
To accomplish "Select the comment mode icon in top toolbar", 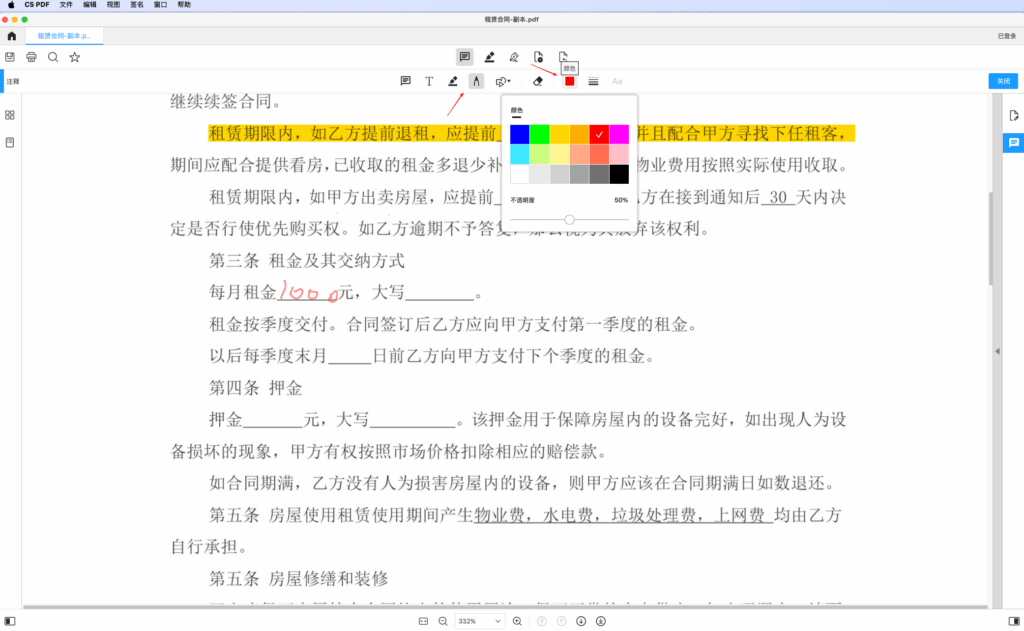I will click(465, 57).
